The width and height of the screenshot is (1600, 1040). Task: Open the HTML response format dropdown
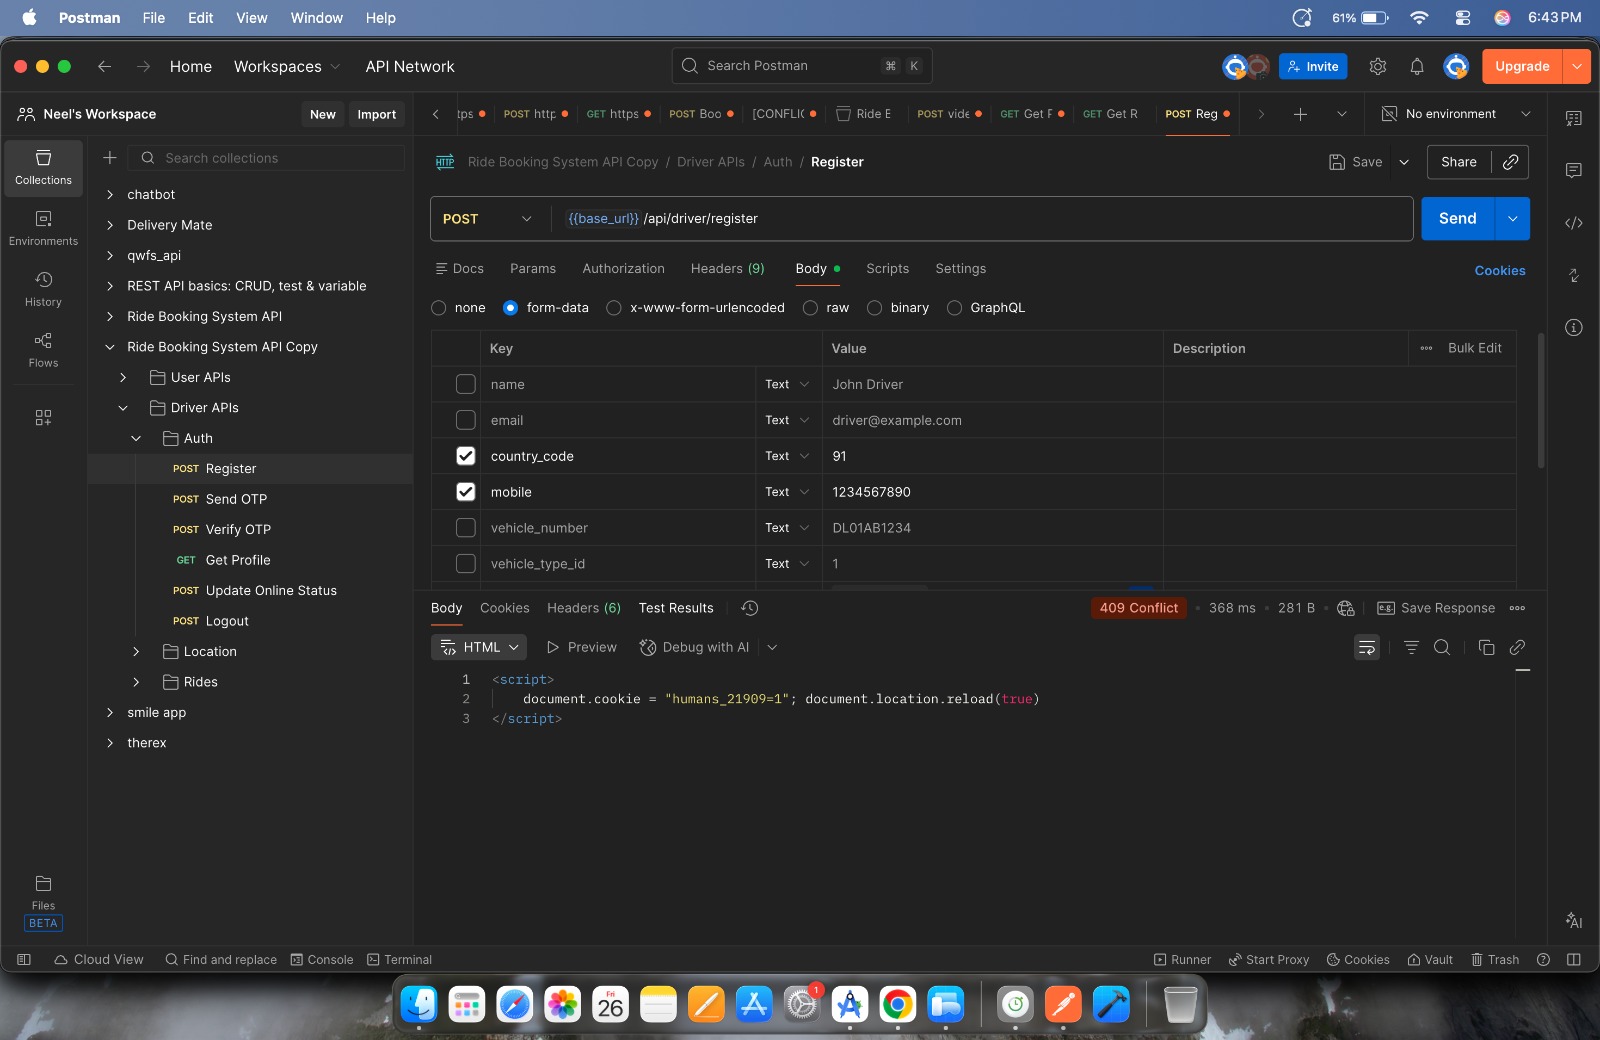coord(482,648)
